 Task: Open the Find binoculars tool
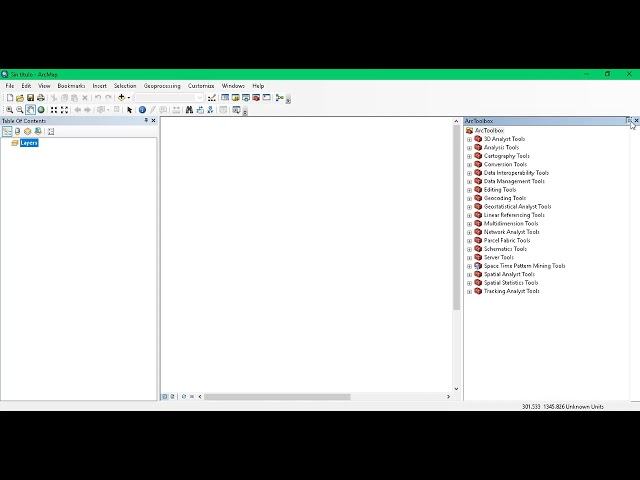tap(189, 110)
